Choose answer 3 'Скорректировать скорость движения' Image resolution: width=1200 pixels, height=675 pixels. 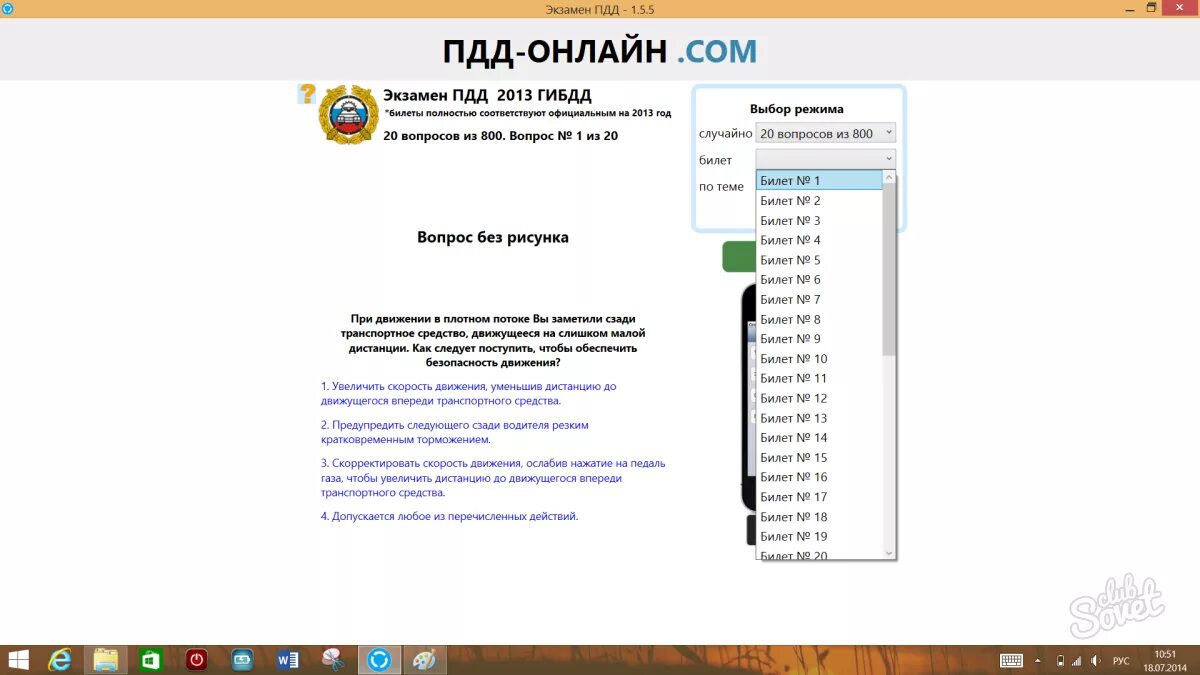click(493, 478)
